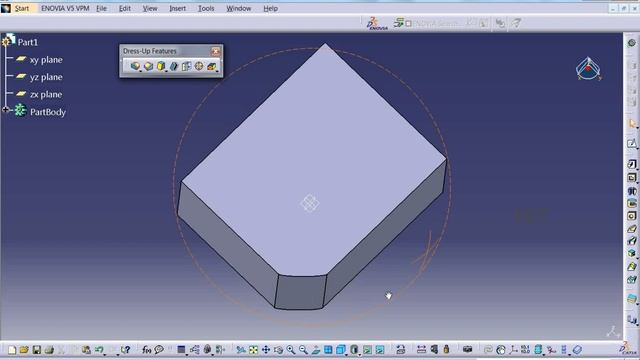Click the Zoom Out icon
640x360 pixels.
click(303, 350)
